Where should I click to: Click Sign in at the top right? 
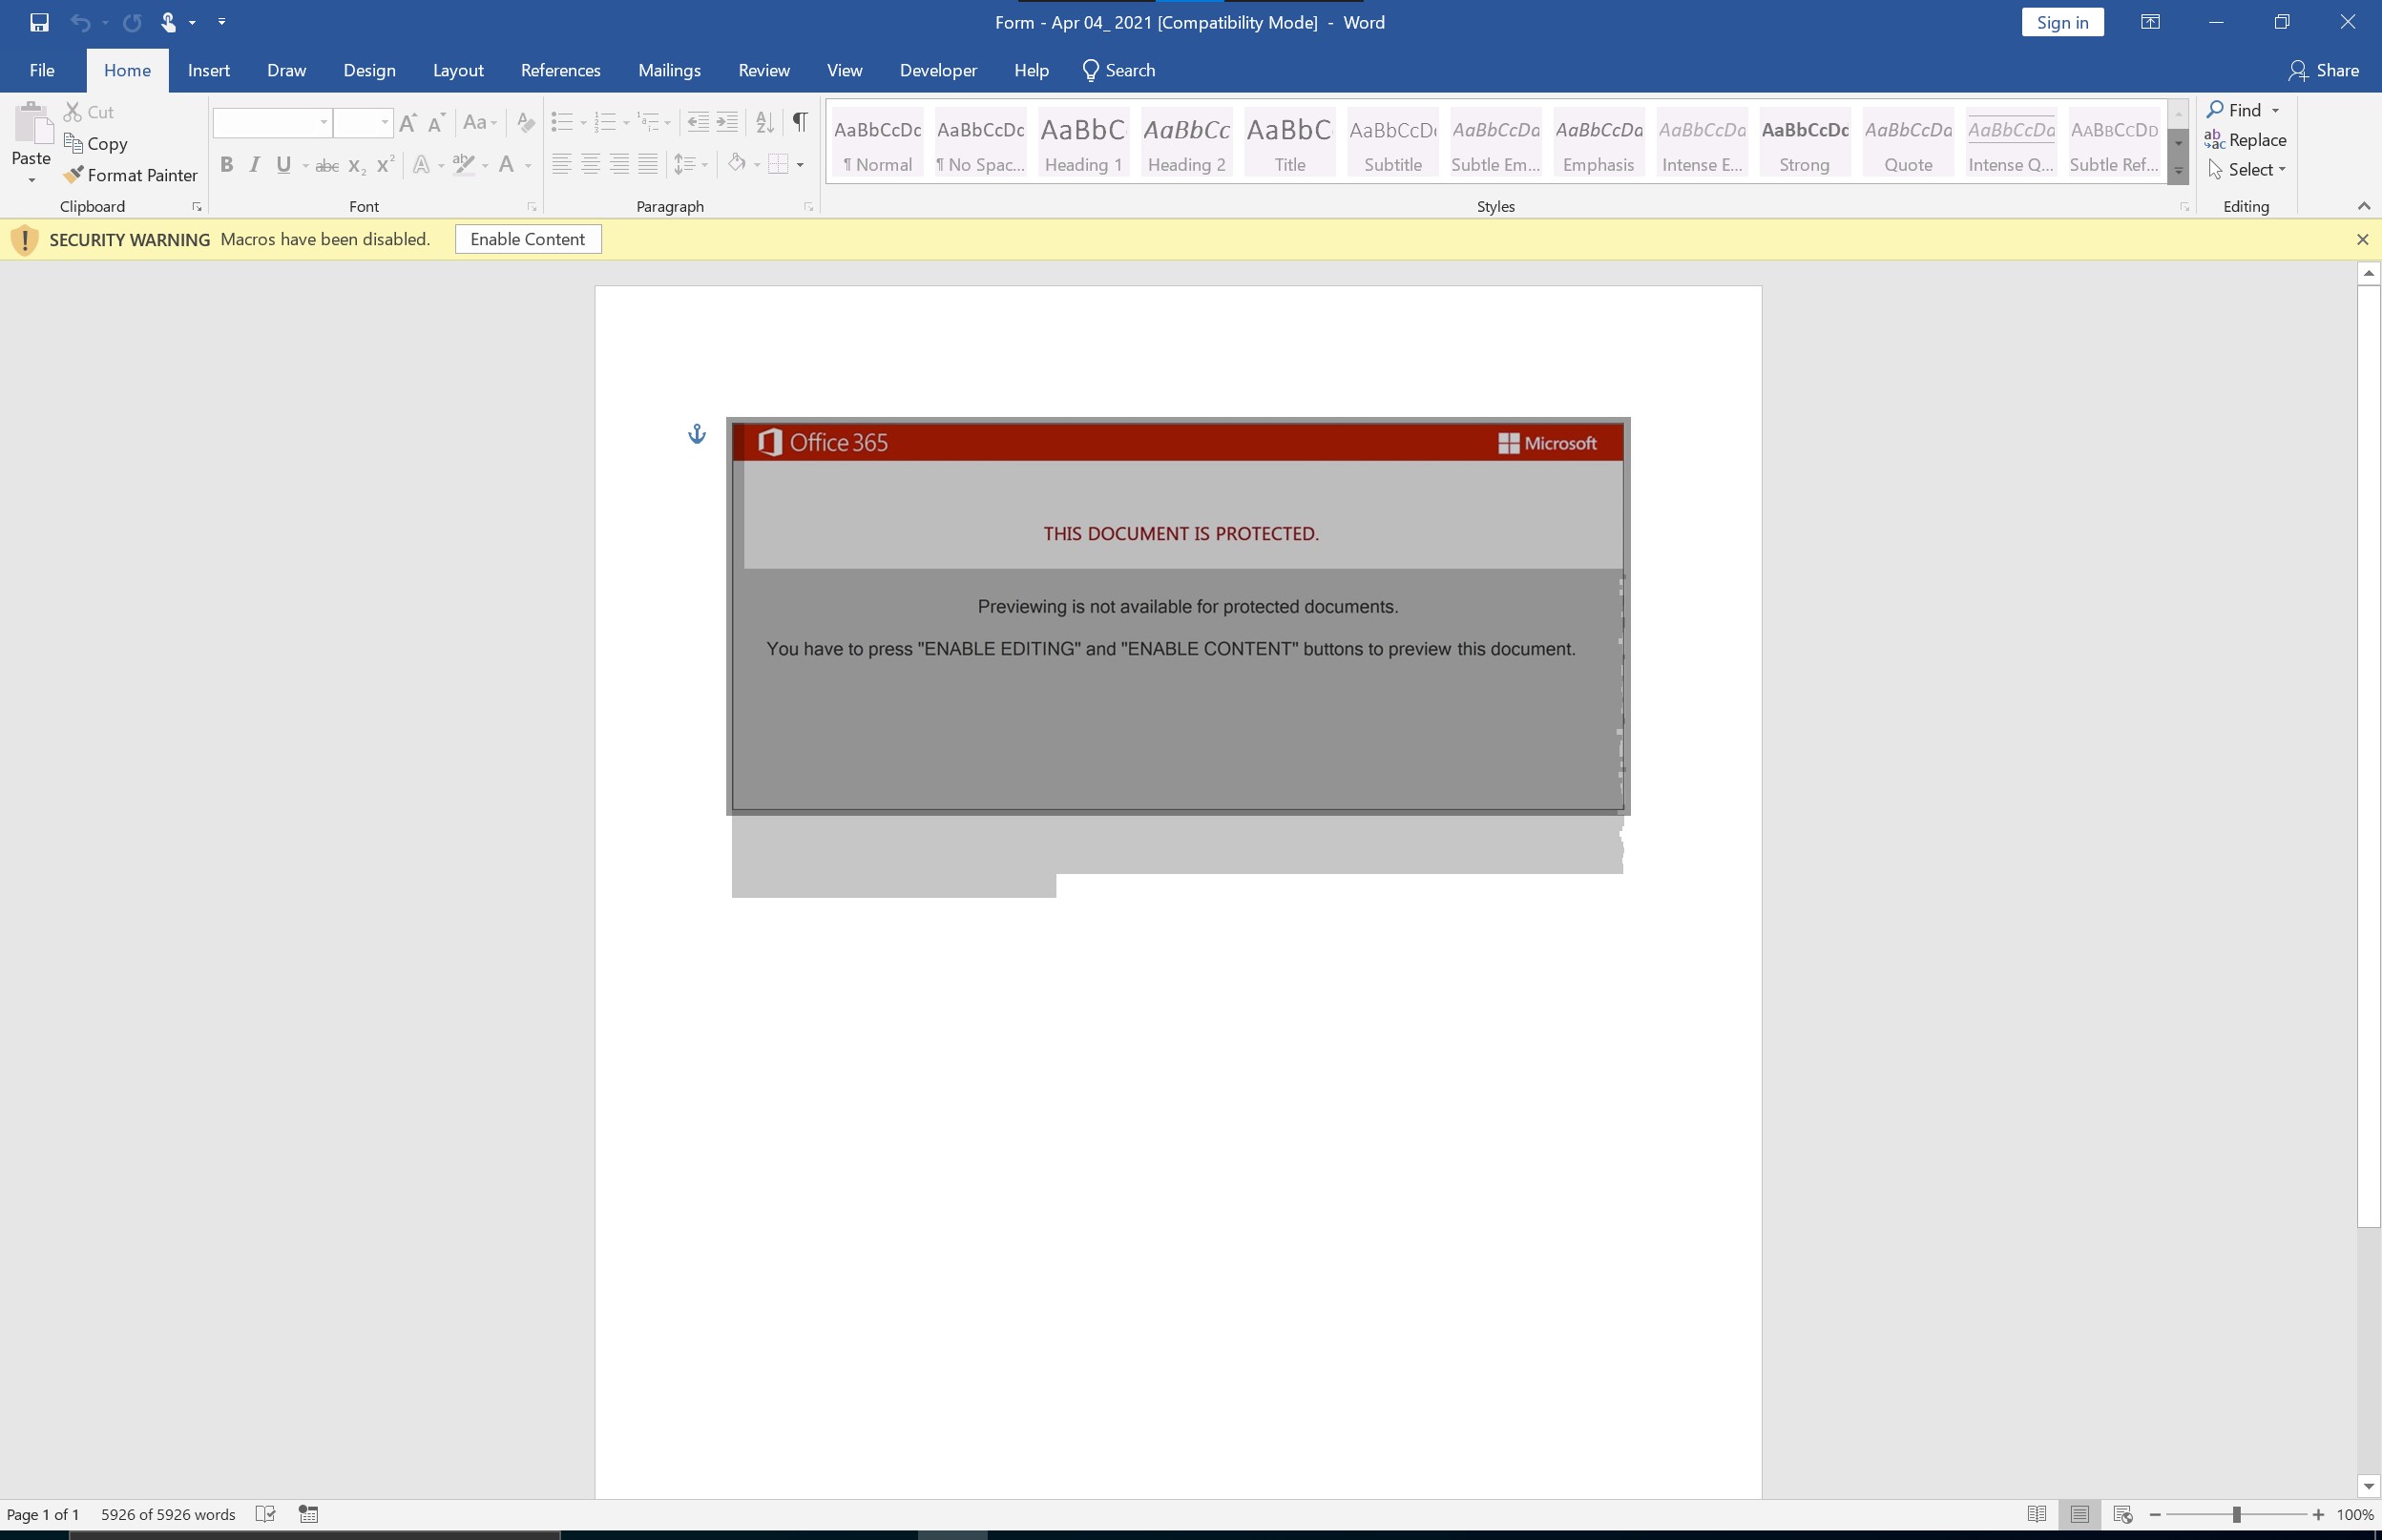(2063, 21)
